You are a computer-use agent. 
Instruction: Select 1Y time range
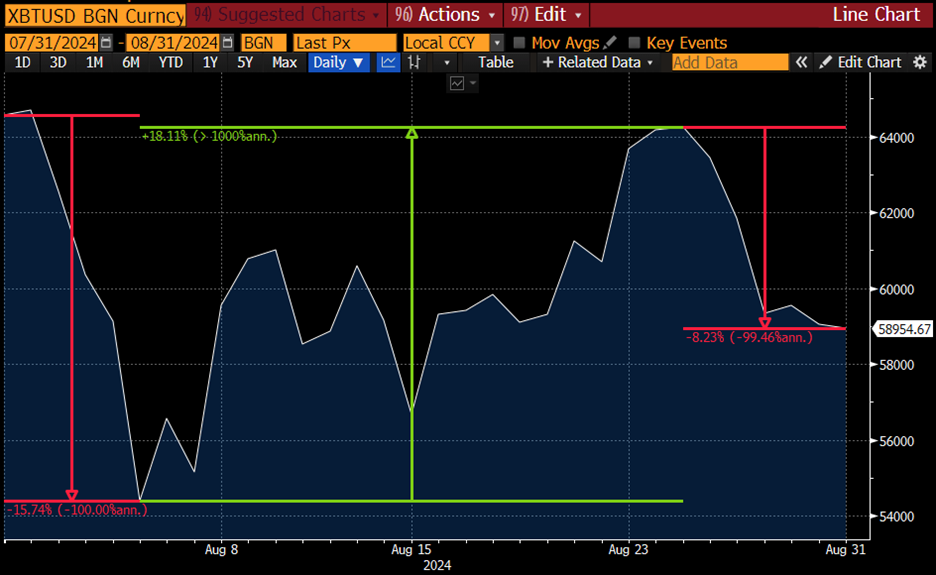pos(210,63)
